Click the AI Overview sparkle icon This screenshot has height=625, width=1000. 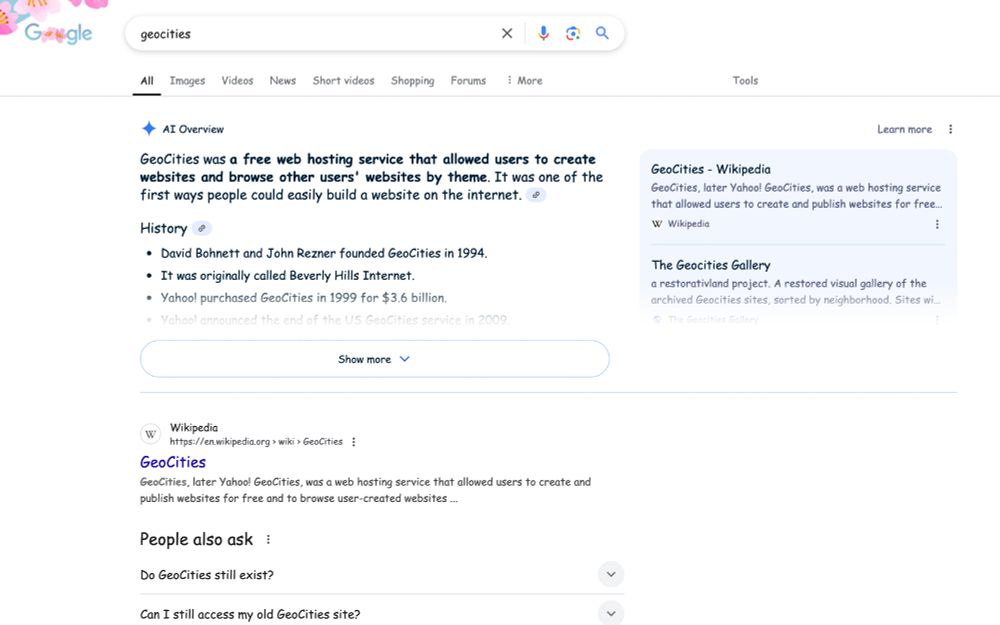click(149, 129)
